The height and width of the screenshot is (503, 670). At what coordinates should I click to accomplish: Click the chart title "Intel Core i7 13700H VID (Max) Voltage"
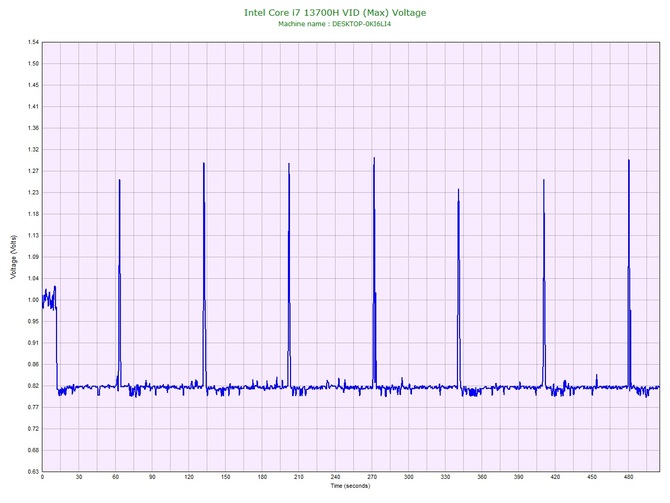(335, 13)
